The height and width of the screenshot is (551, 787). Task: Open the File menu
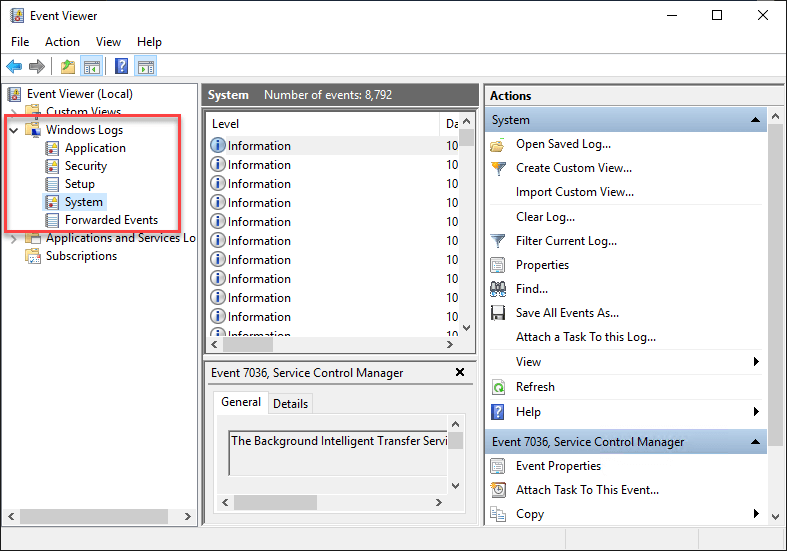(x=20, y=42)
